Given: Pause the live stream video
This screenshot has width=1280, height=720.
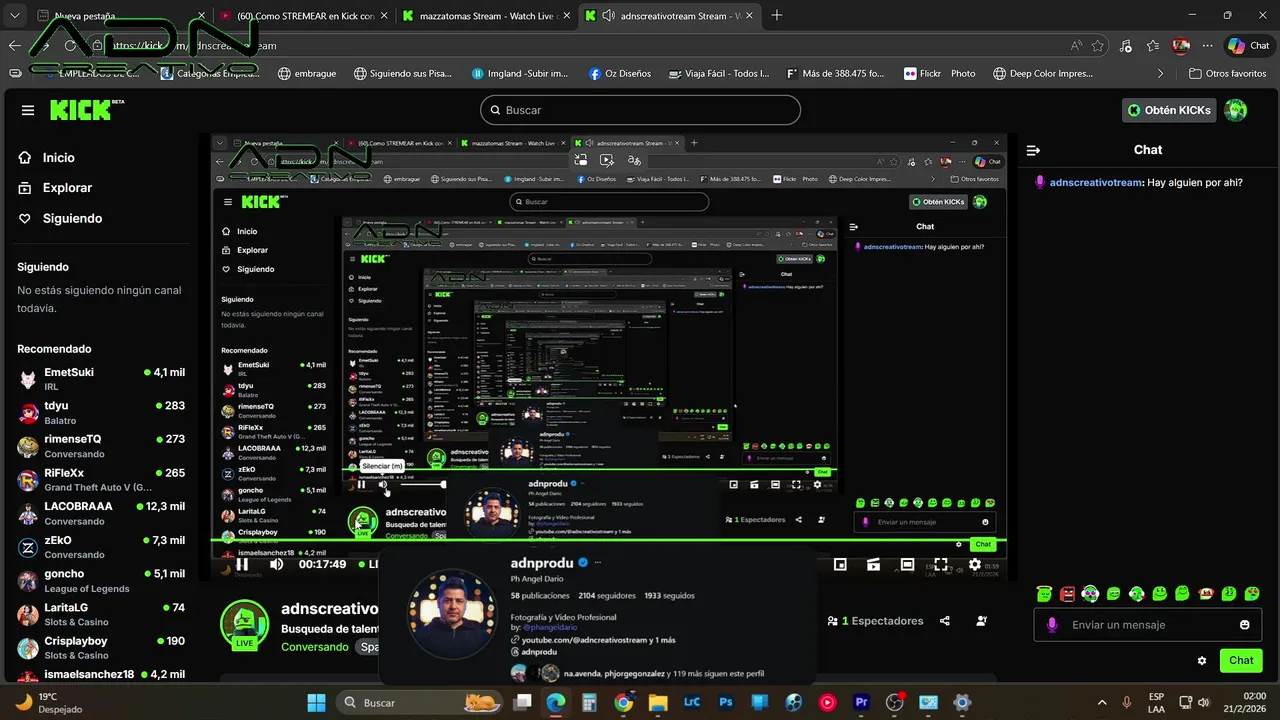Looking at the screenshot, I should click(x=242, y=564).
